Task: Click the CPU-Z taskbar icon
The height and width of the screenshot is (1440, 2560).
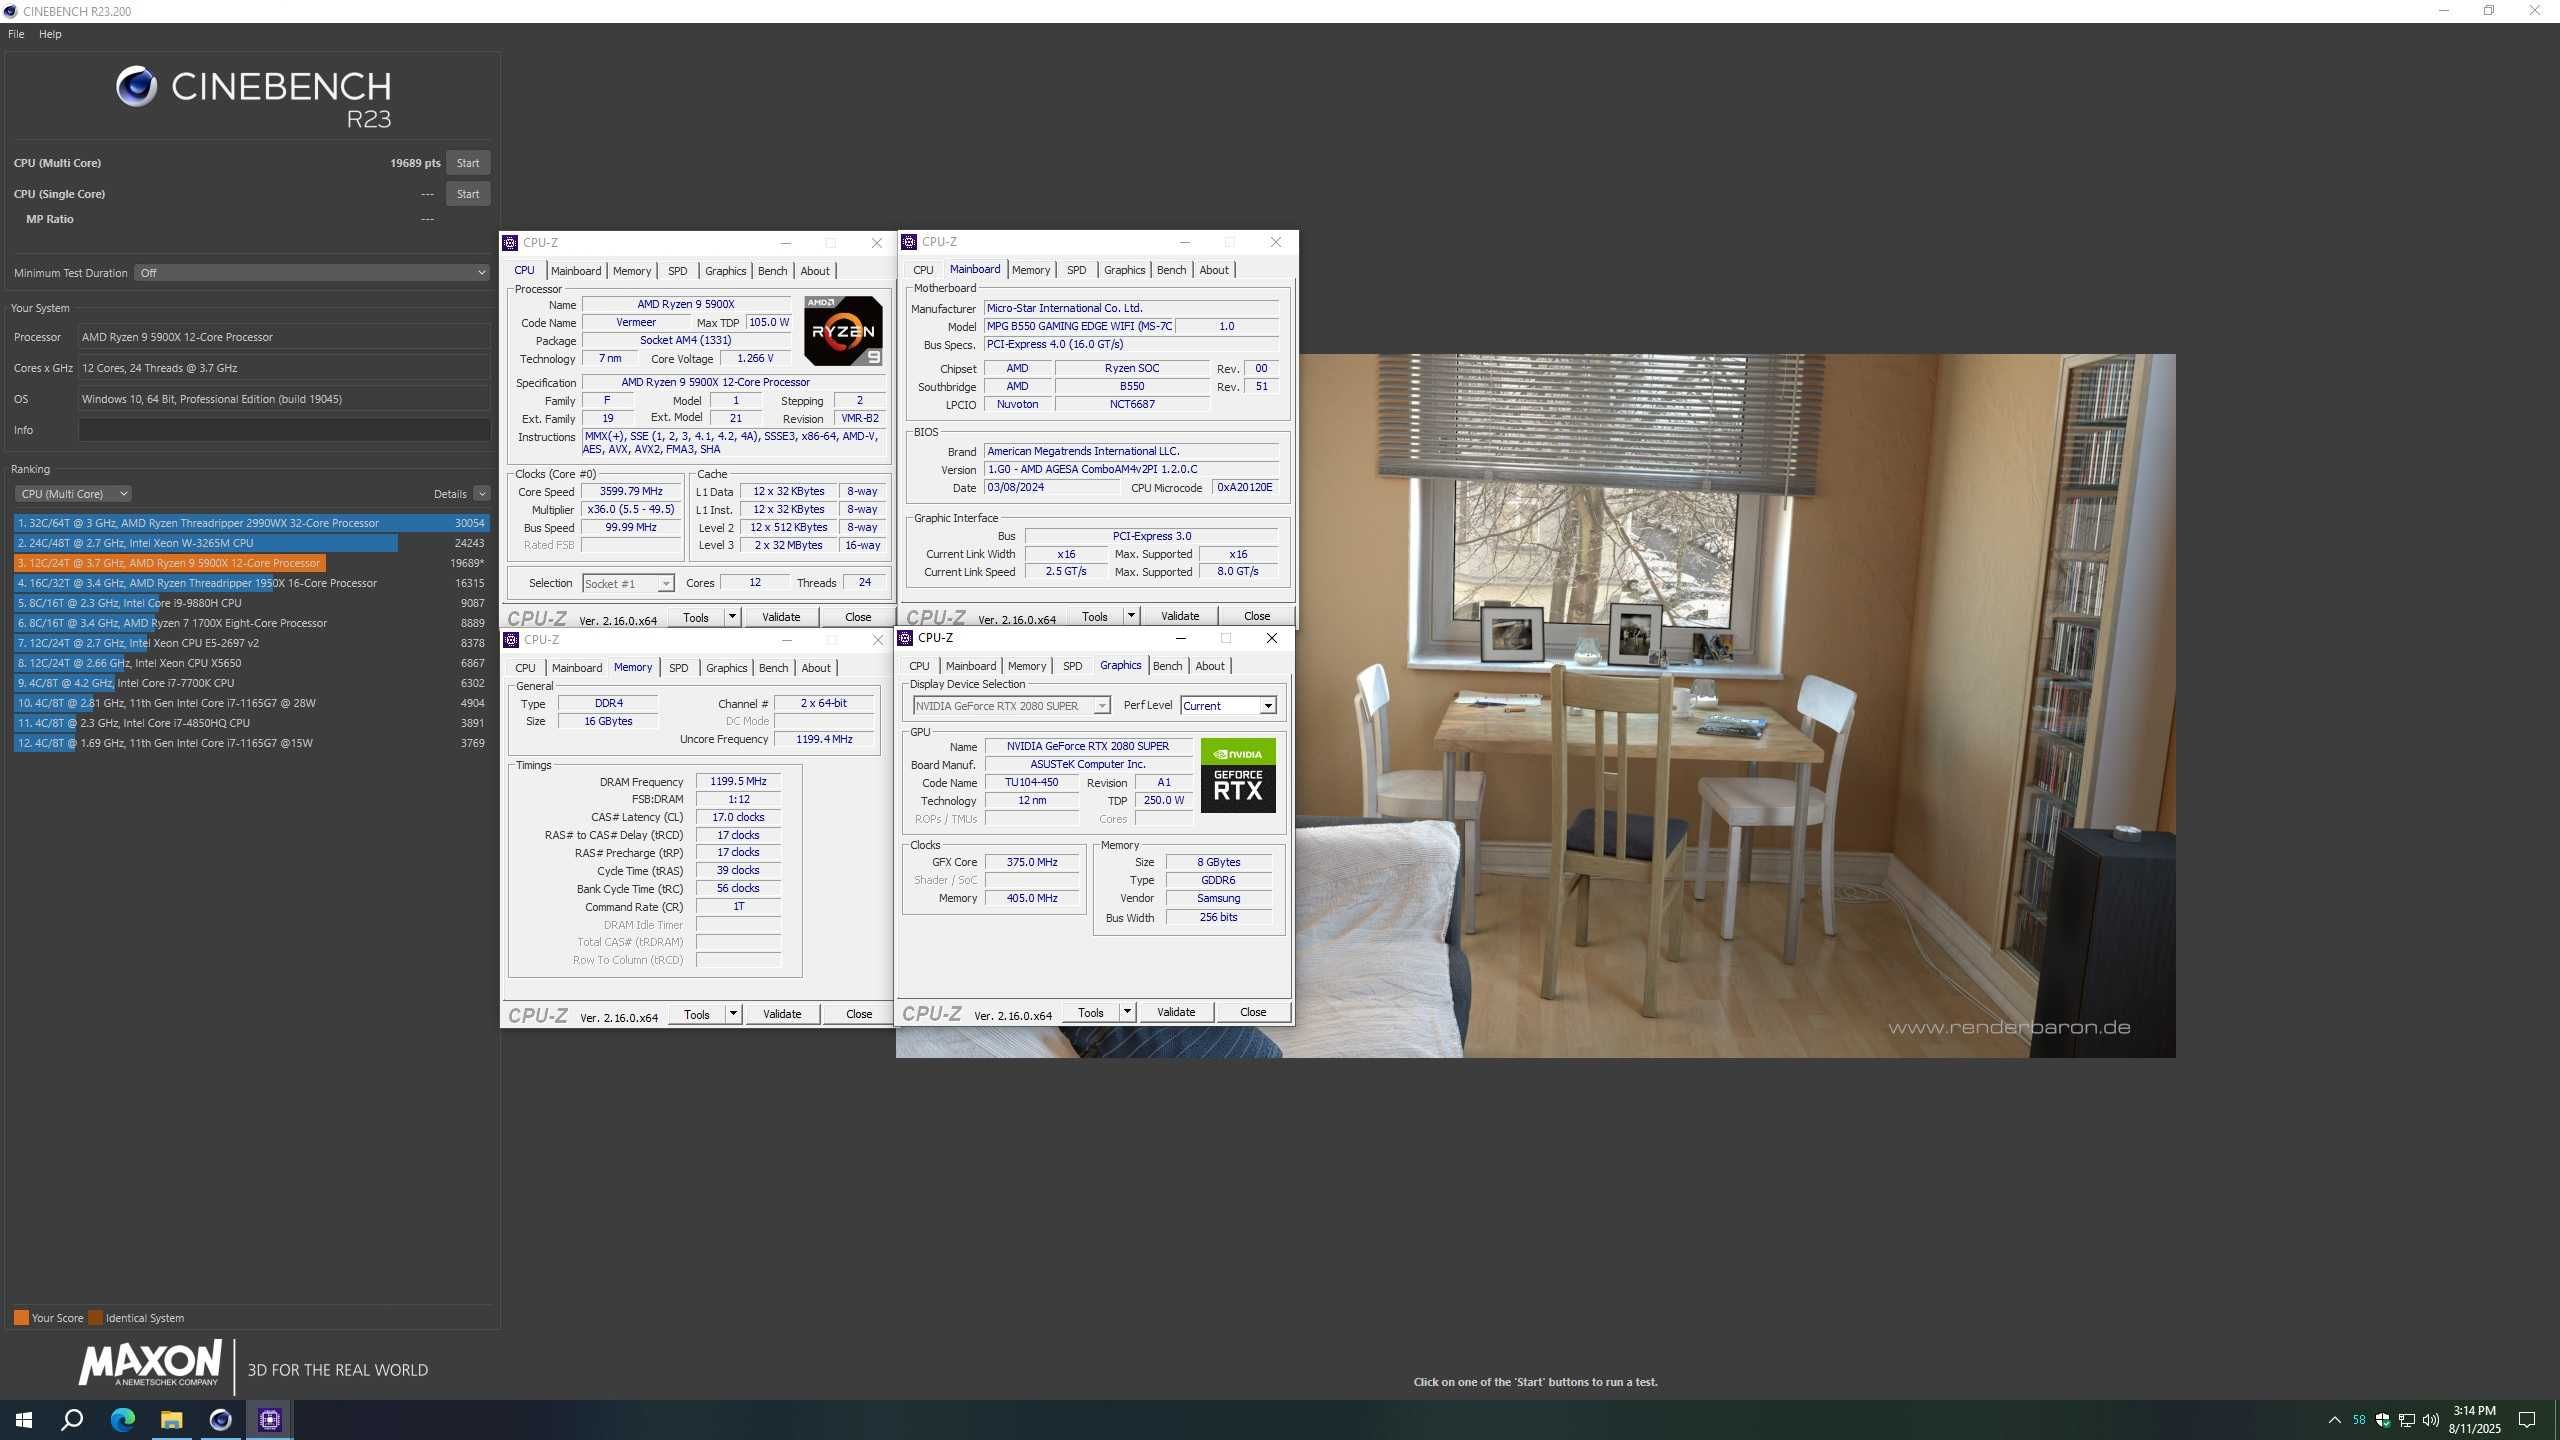Action: [270, 1420]
